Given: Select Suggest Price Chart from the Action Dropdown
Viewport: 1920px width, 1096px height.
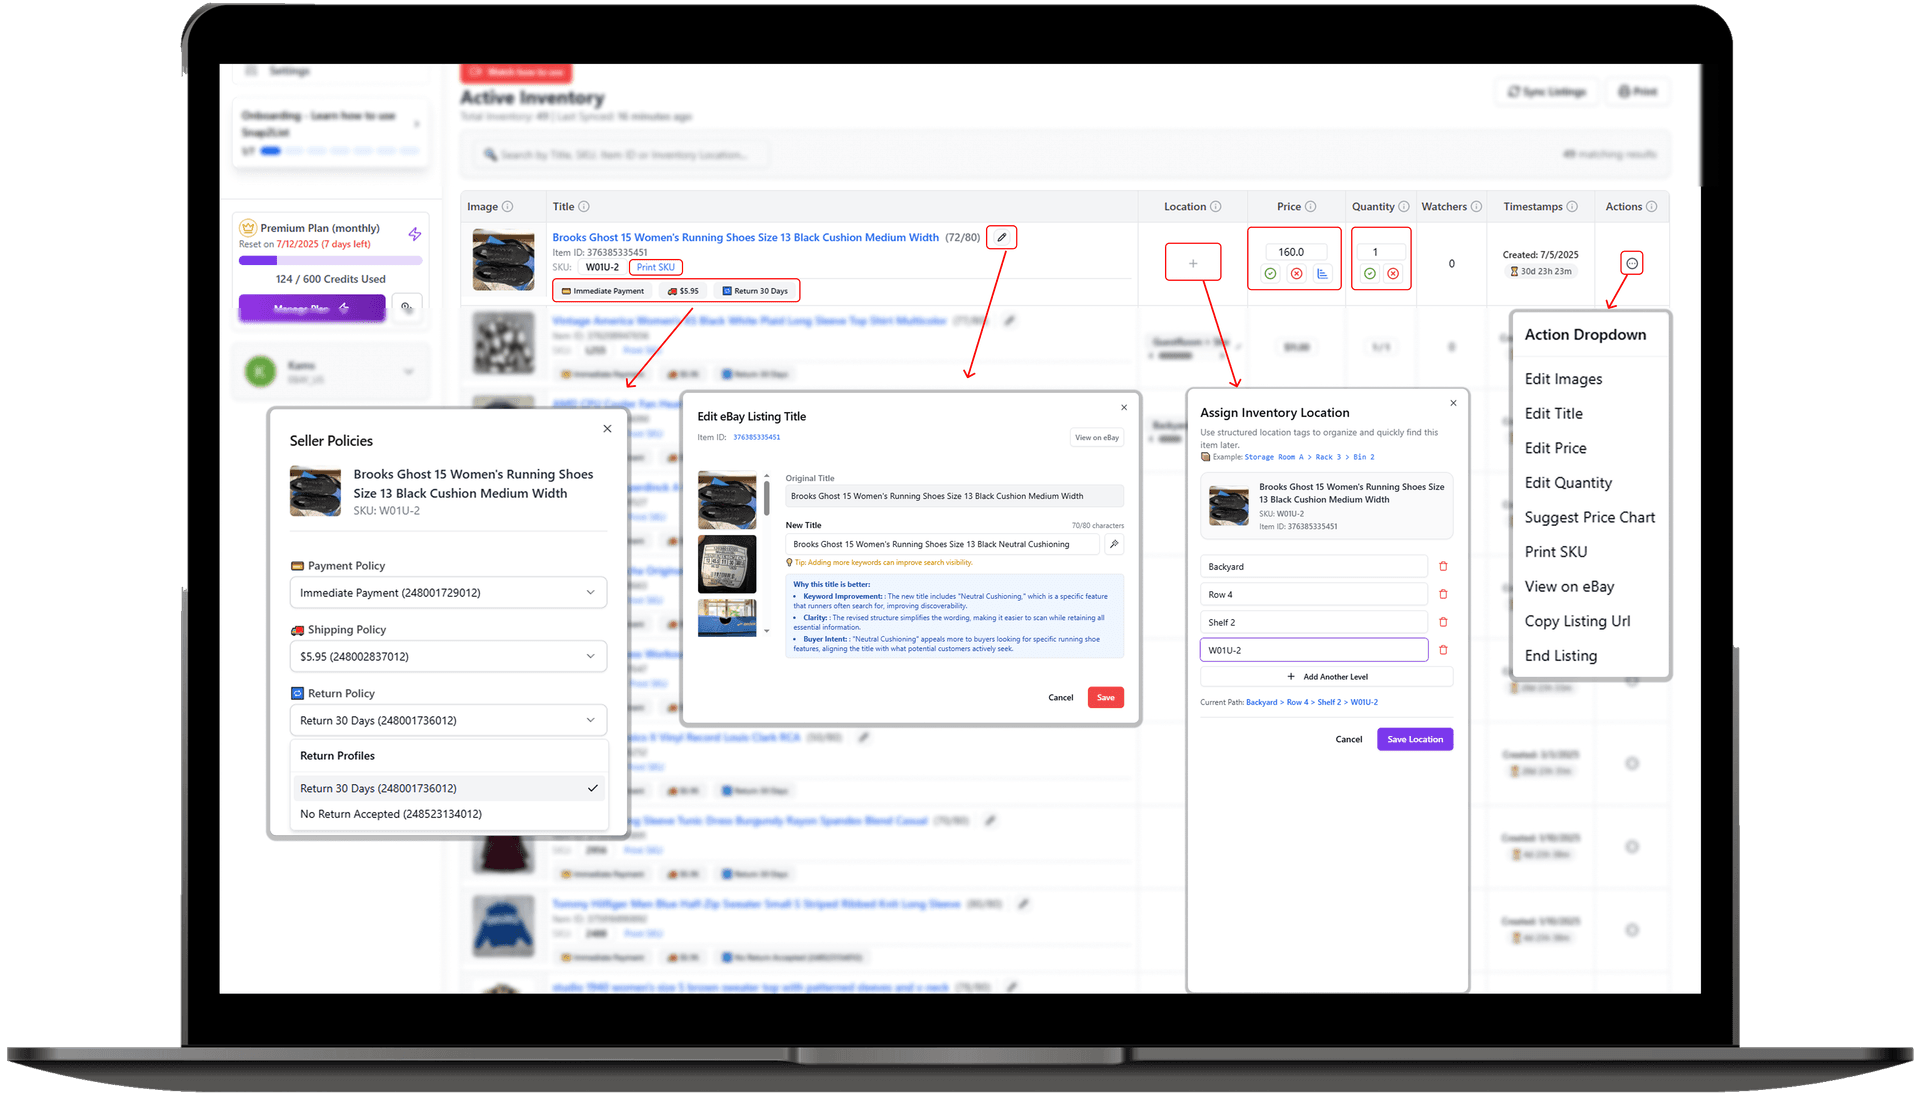Looking at the screenshot, I should [1590, 517].
